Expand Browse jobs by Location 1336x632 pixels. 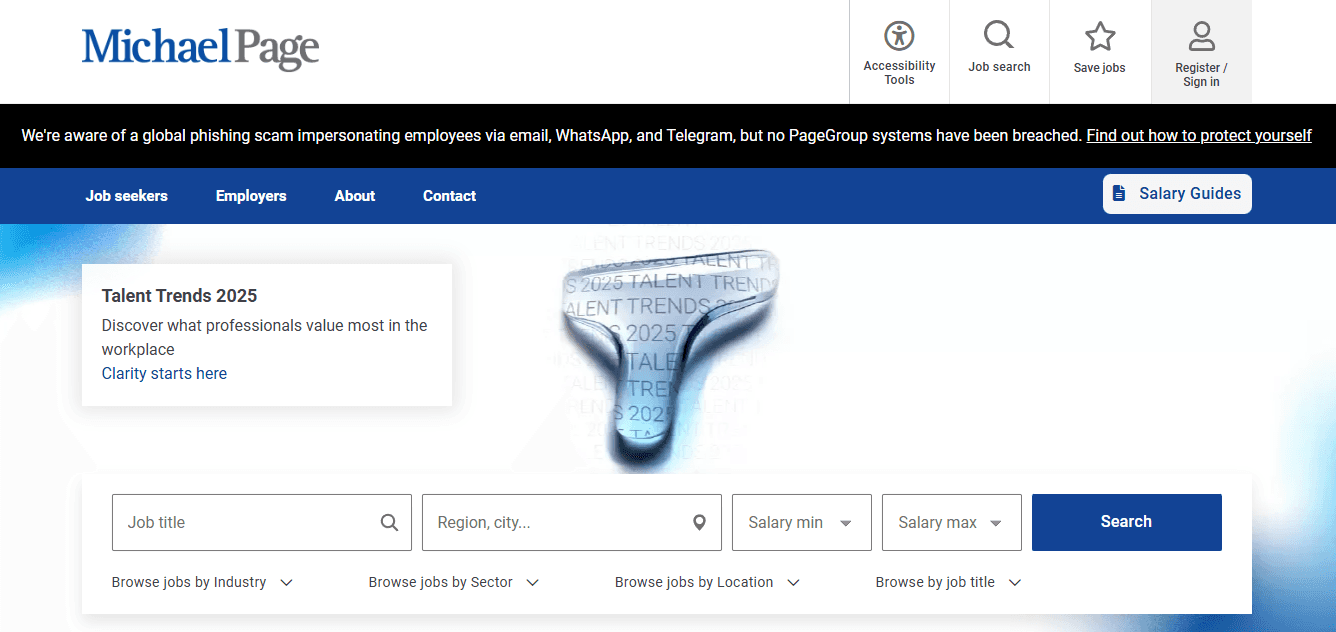707,582
